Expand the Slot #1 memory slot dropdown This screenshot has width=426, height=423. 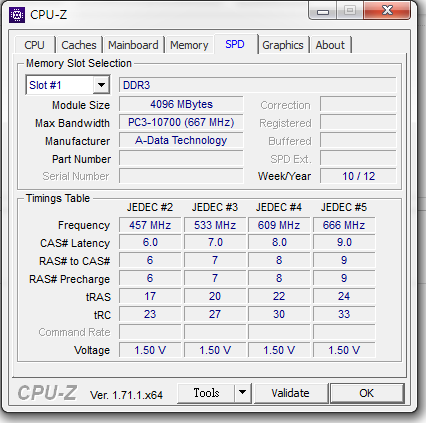click(101, 85)
